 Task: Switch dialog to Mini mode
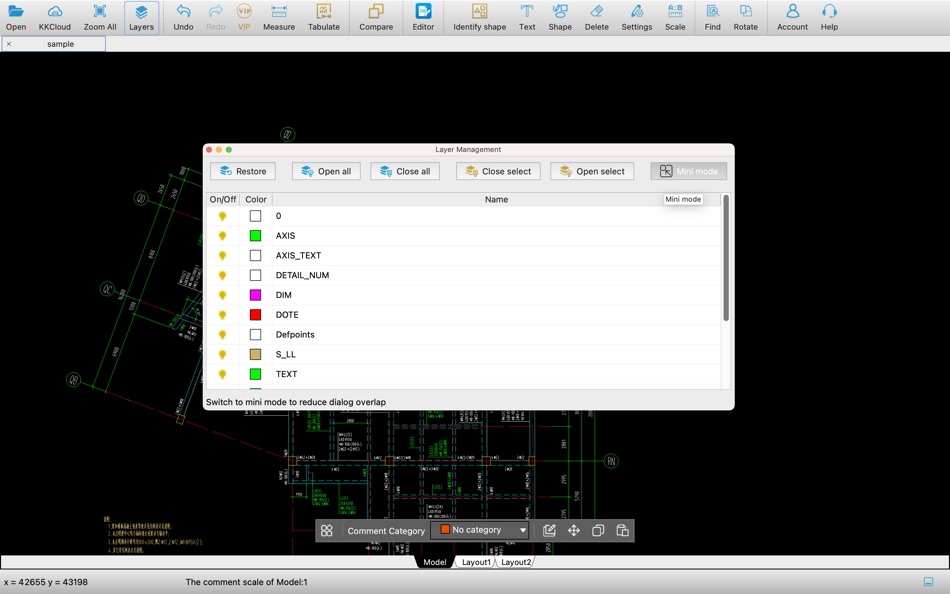pos(688,171)
